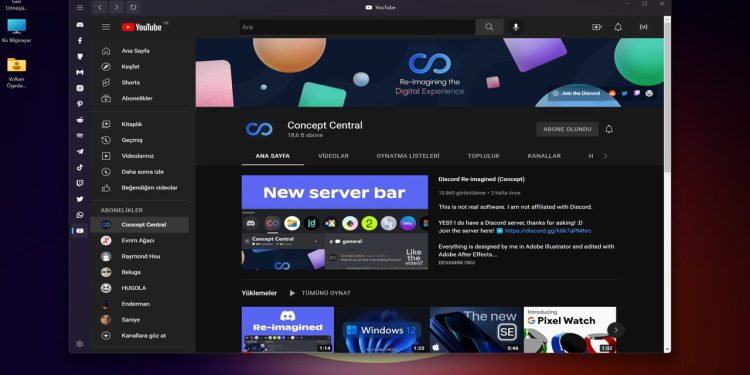This screenshot has width=750, height=375.
Task: Open Shorts in the guide
Action: (140, 82)
